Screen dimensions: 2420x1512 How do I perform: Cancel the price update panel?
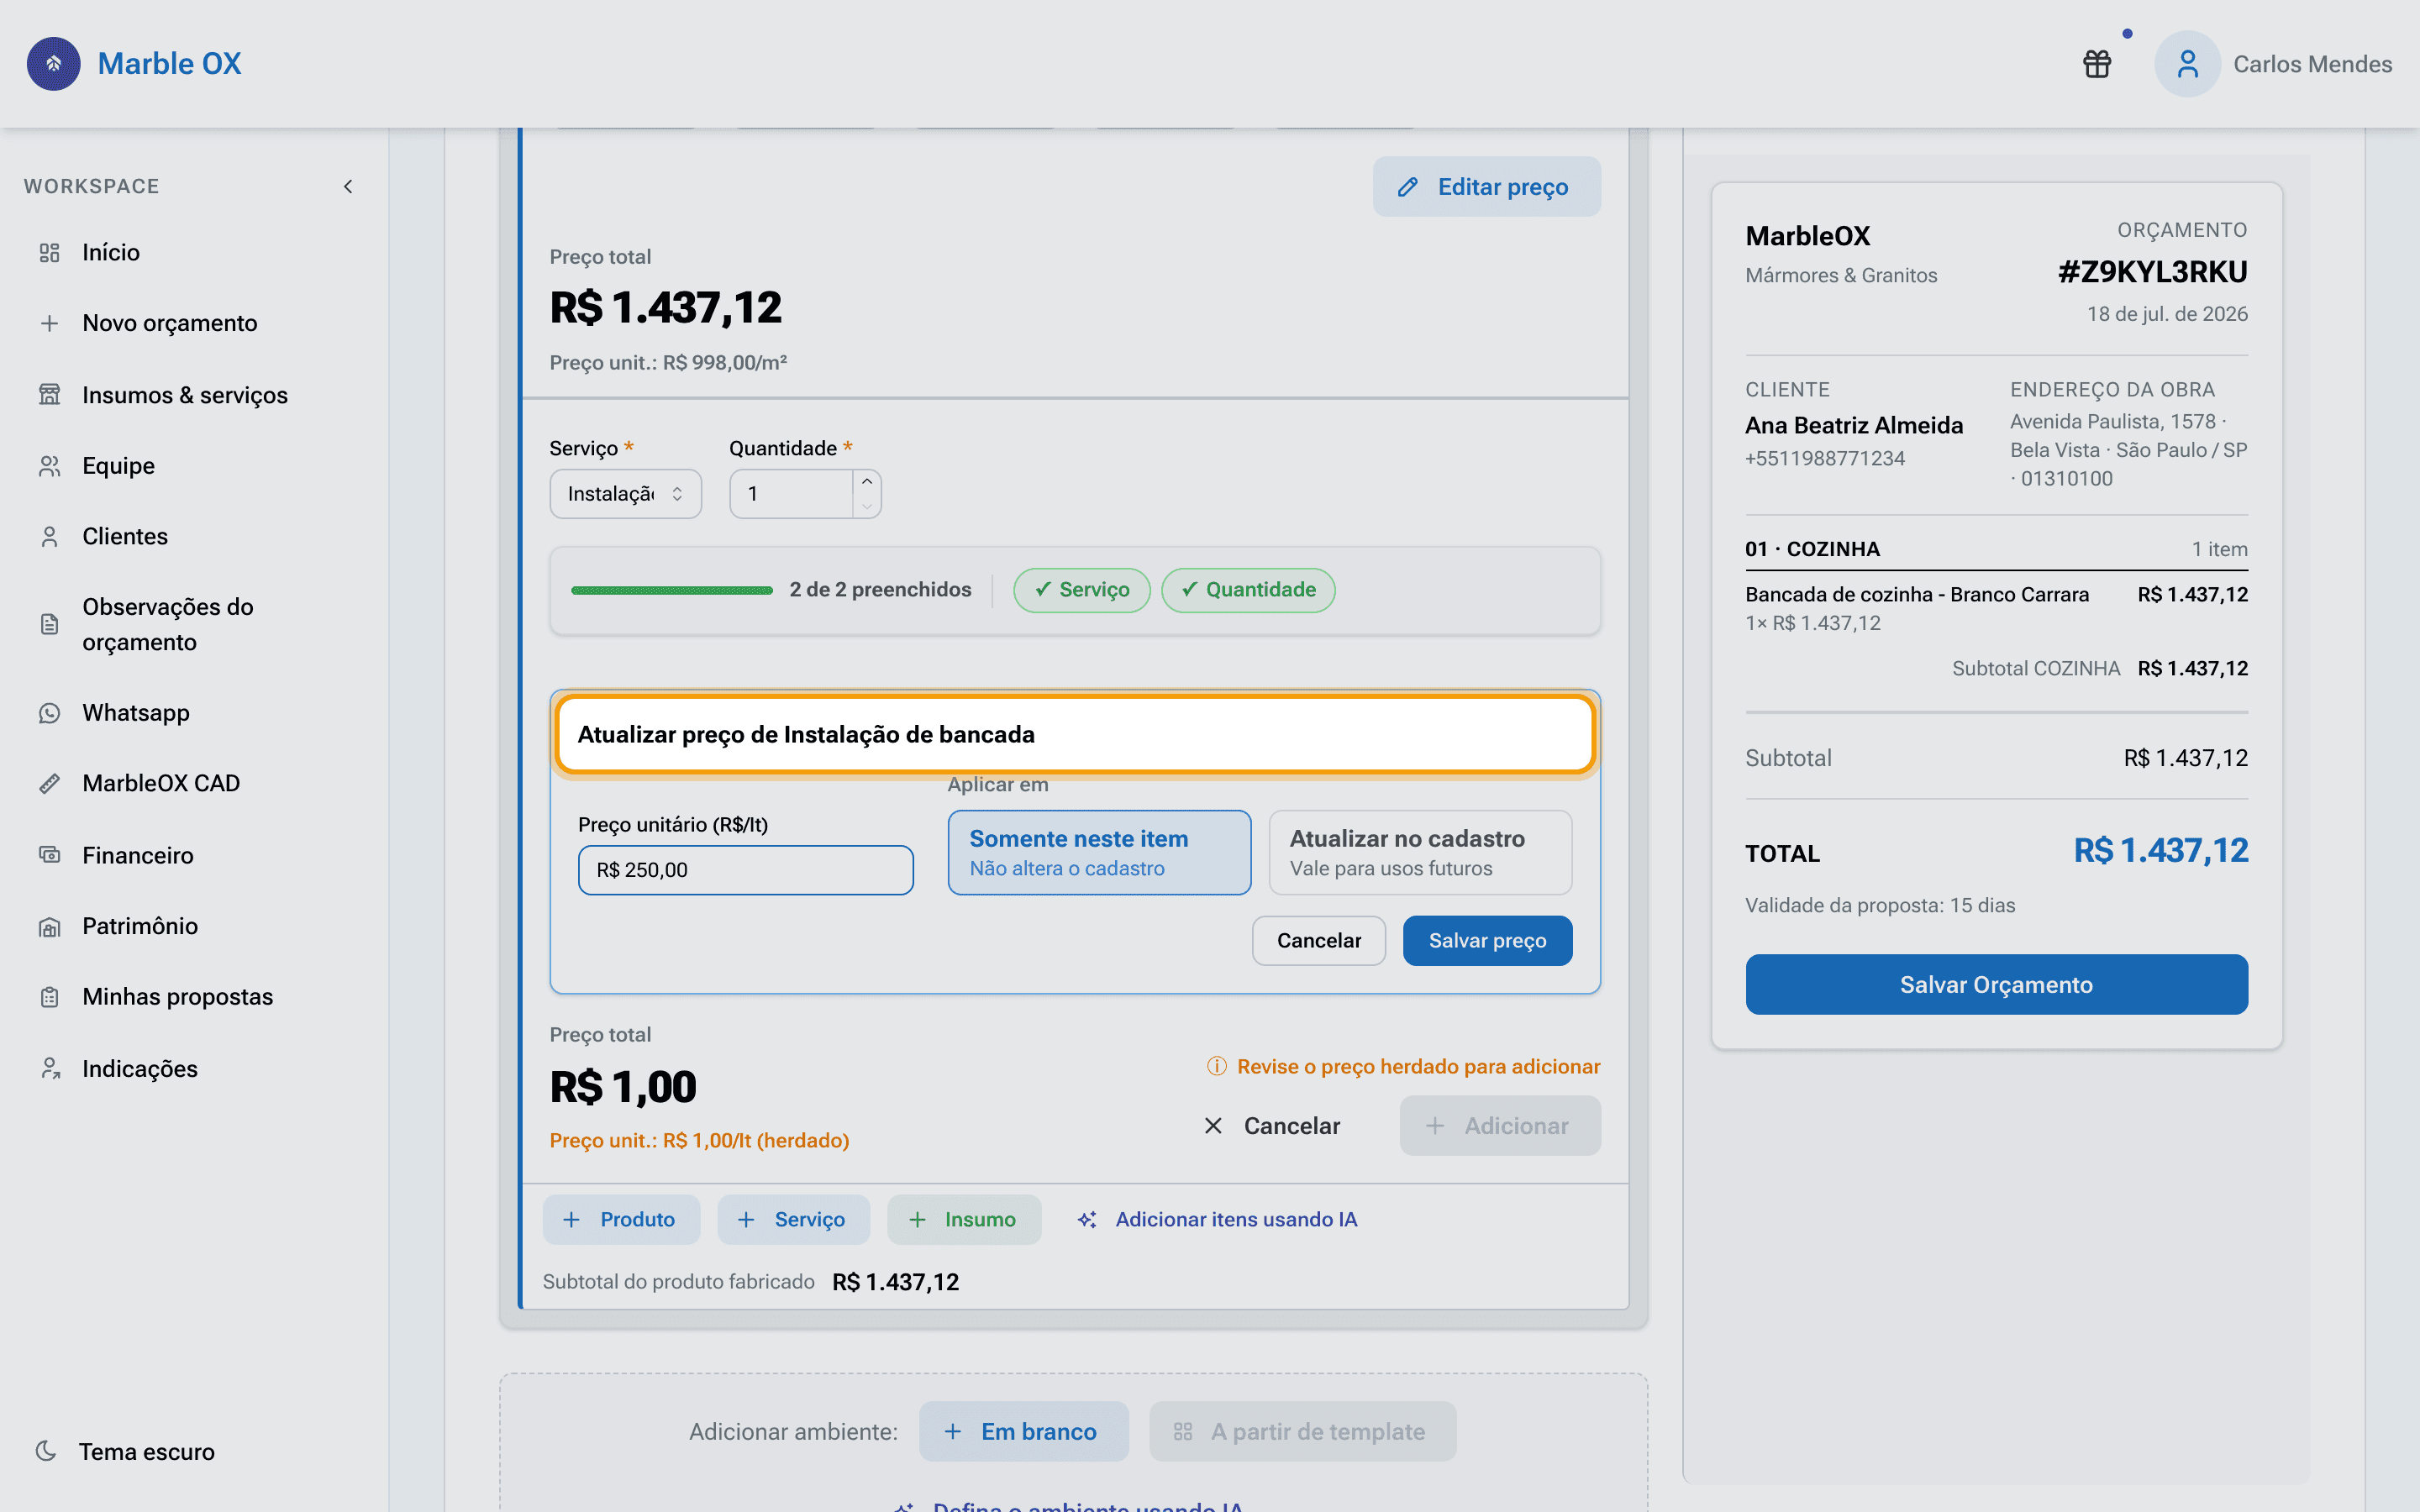[1318, 941]
